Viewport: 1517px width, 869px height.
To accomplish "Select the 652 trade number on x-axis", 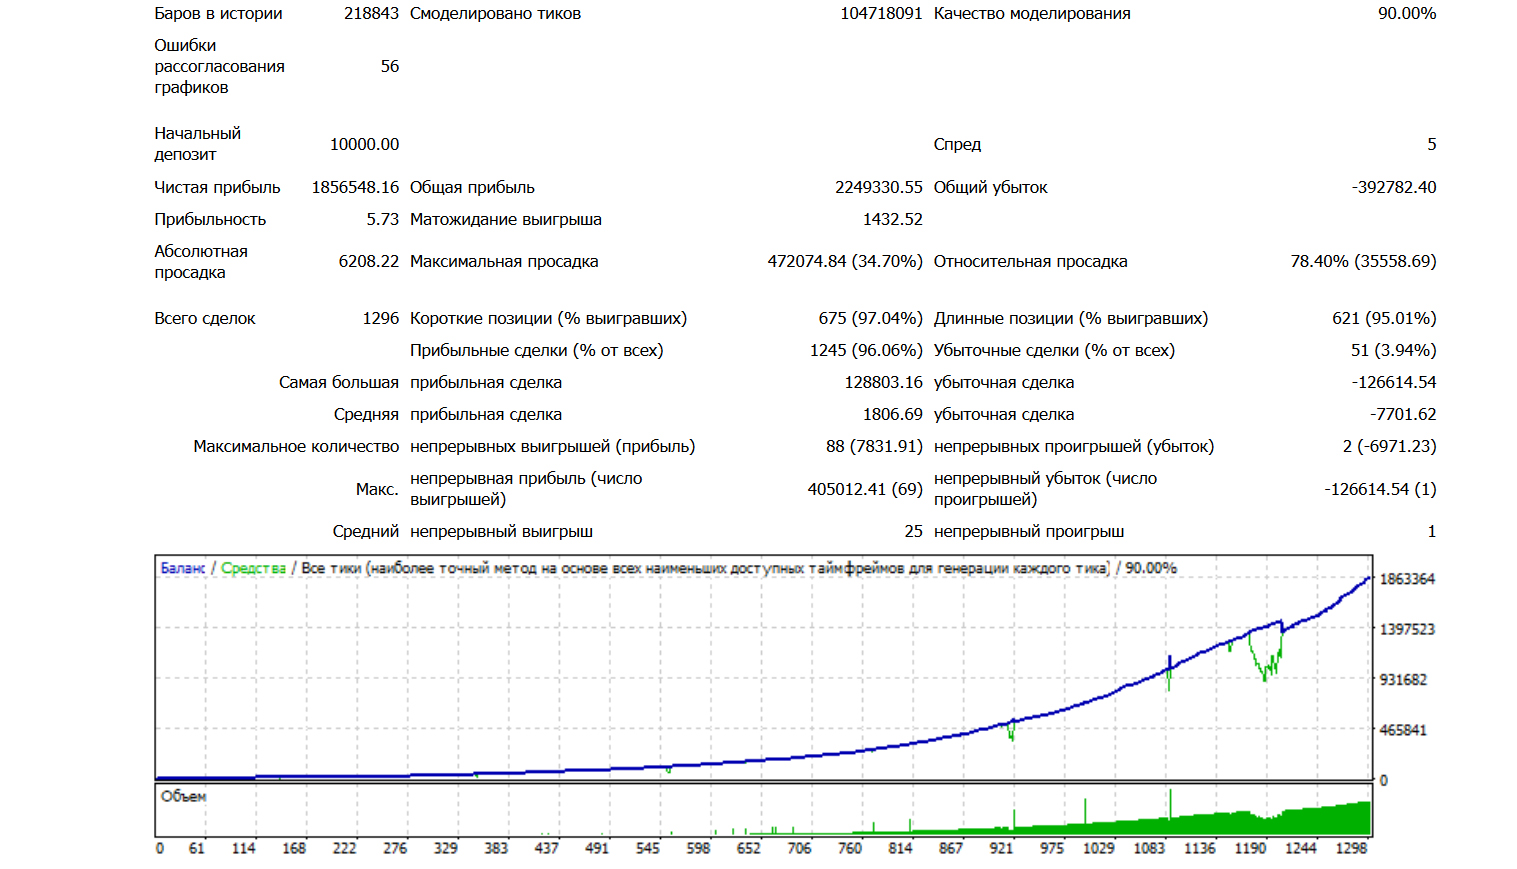I will [749, 848].
